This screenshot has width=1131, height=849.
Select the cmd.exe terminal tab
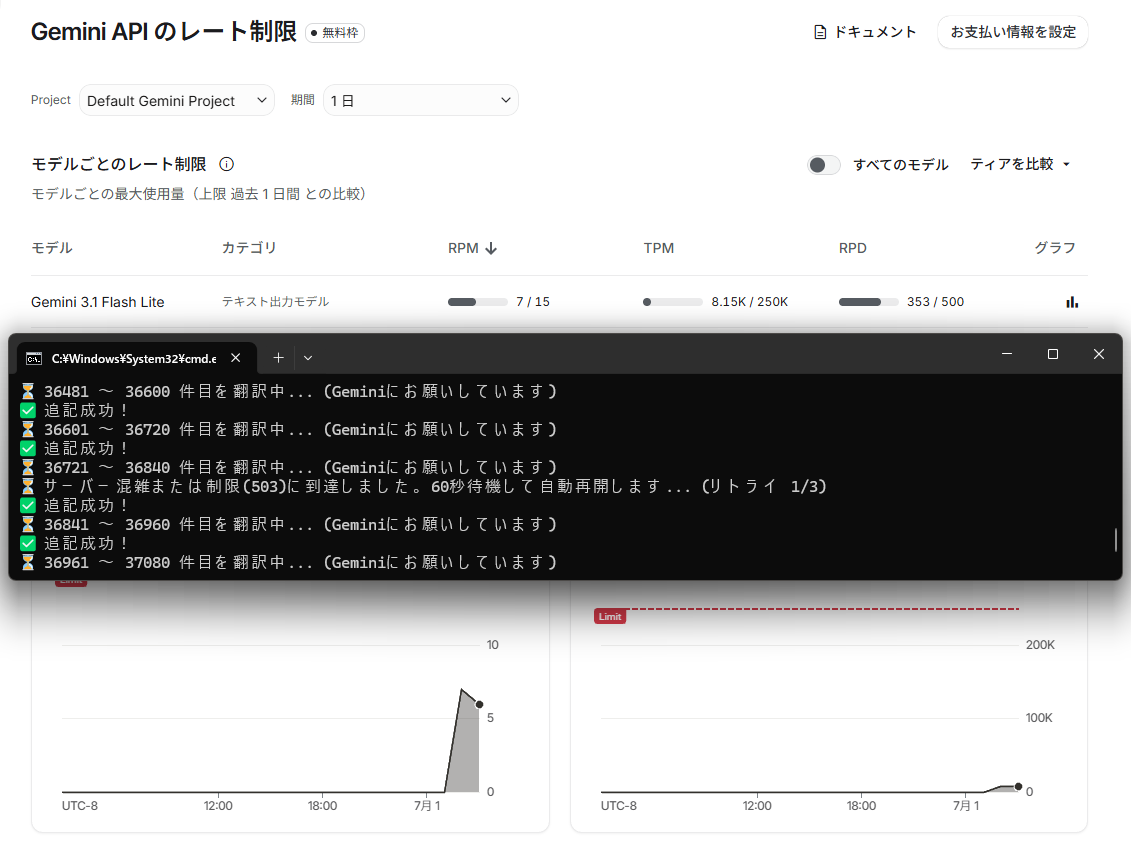pos(136,358)
